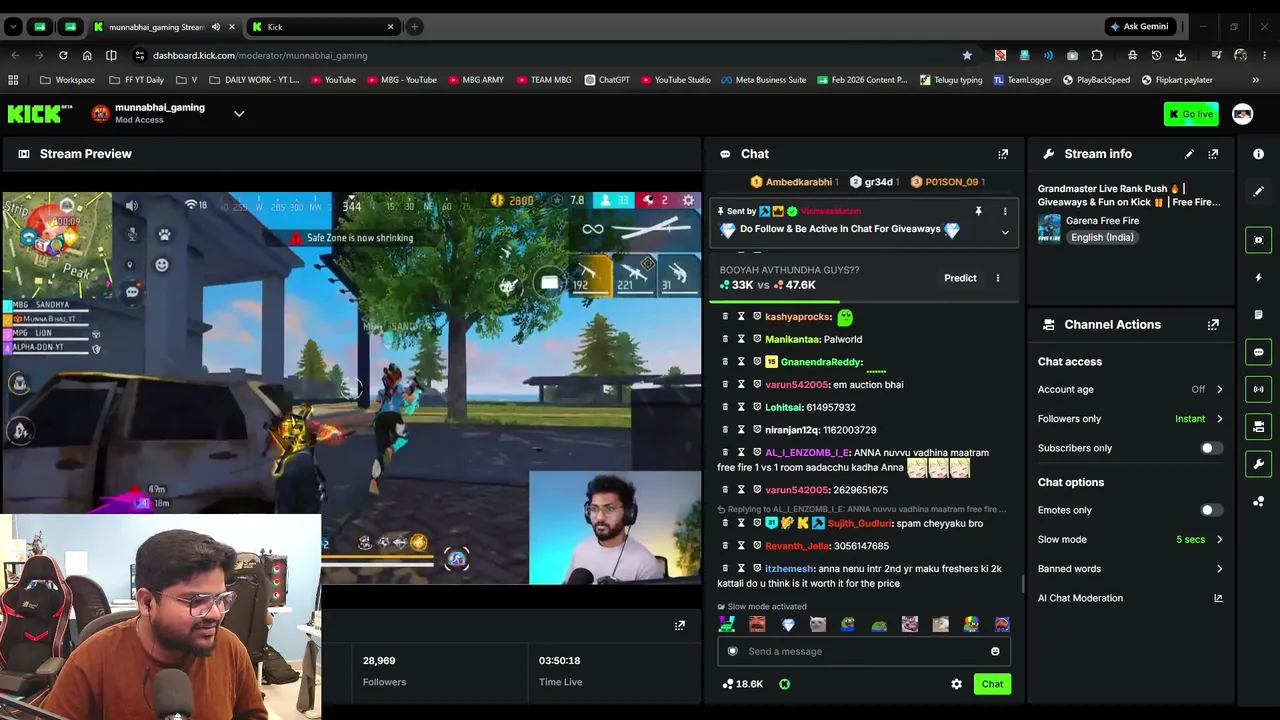Viewport: 1280px width, 720px height.
Task: Toggle the chat panel sidebar icon
Action: coord(1258,352)
